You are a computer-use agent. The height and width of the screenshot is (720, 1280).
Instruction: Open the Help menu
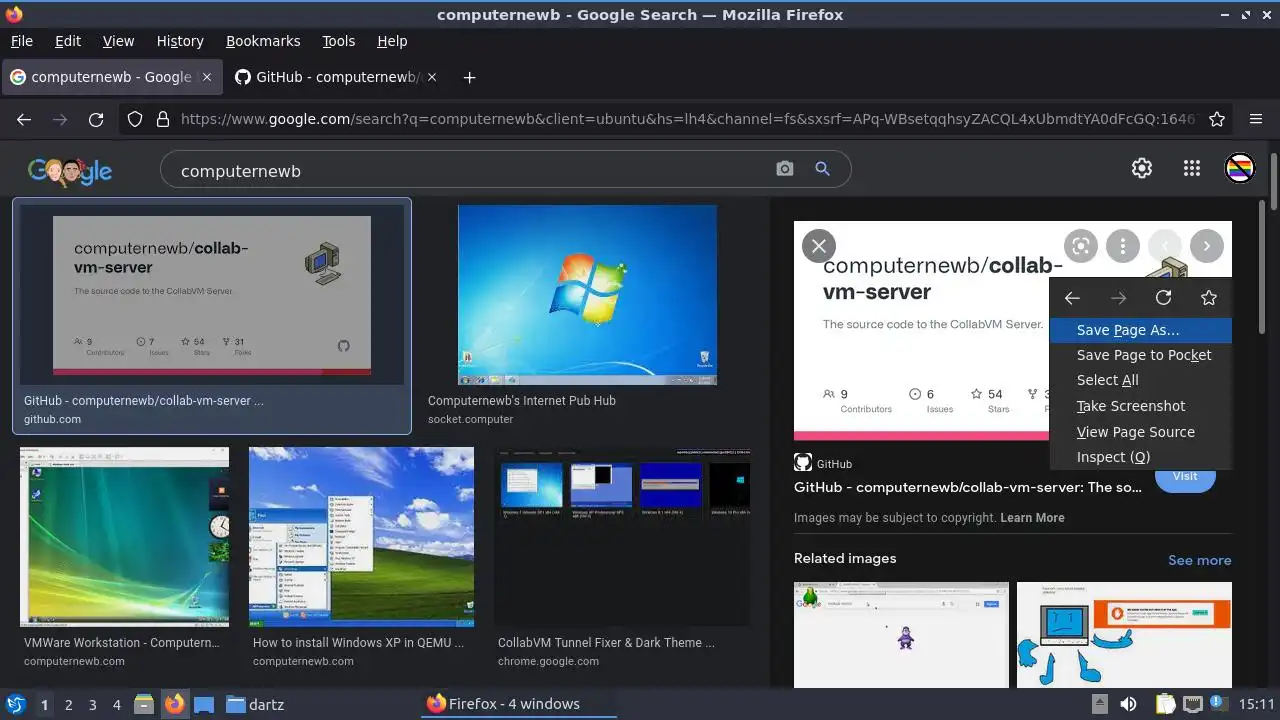(392, 41)
